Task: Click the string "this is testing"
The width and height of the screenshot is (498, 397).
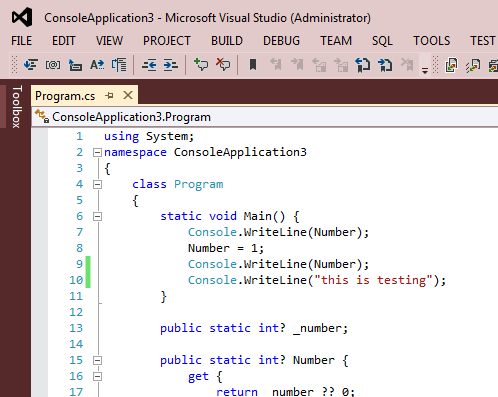Action: pyautogui.click(x=373, y=280)
